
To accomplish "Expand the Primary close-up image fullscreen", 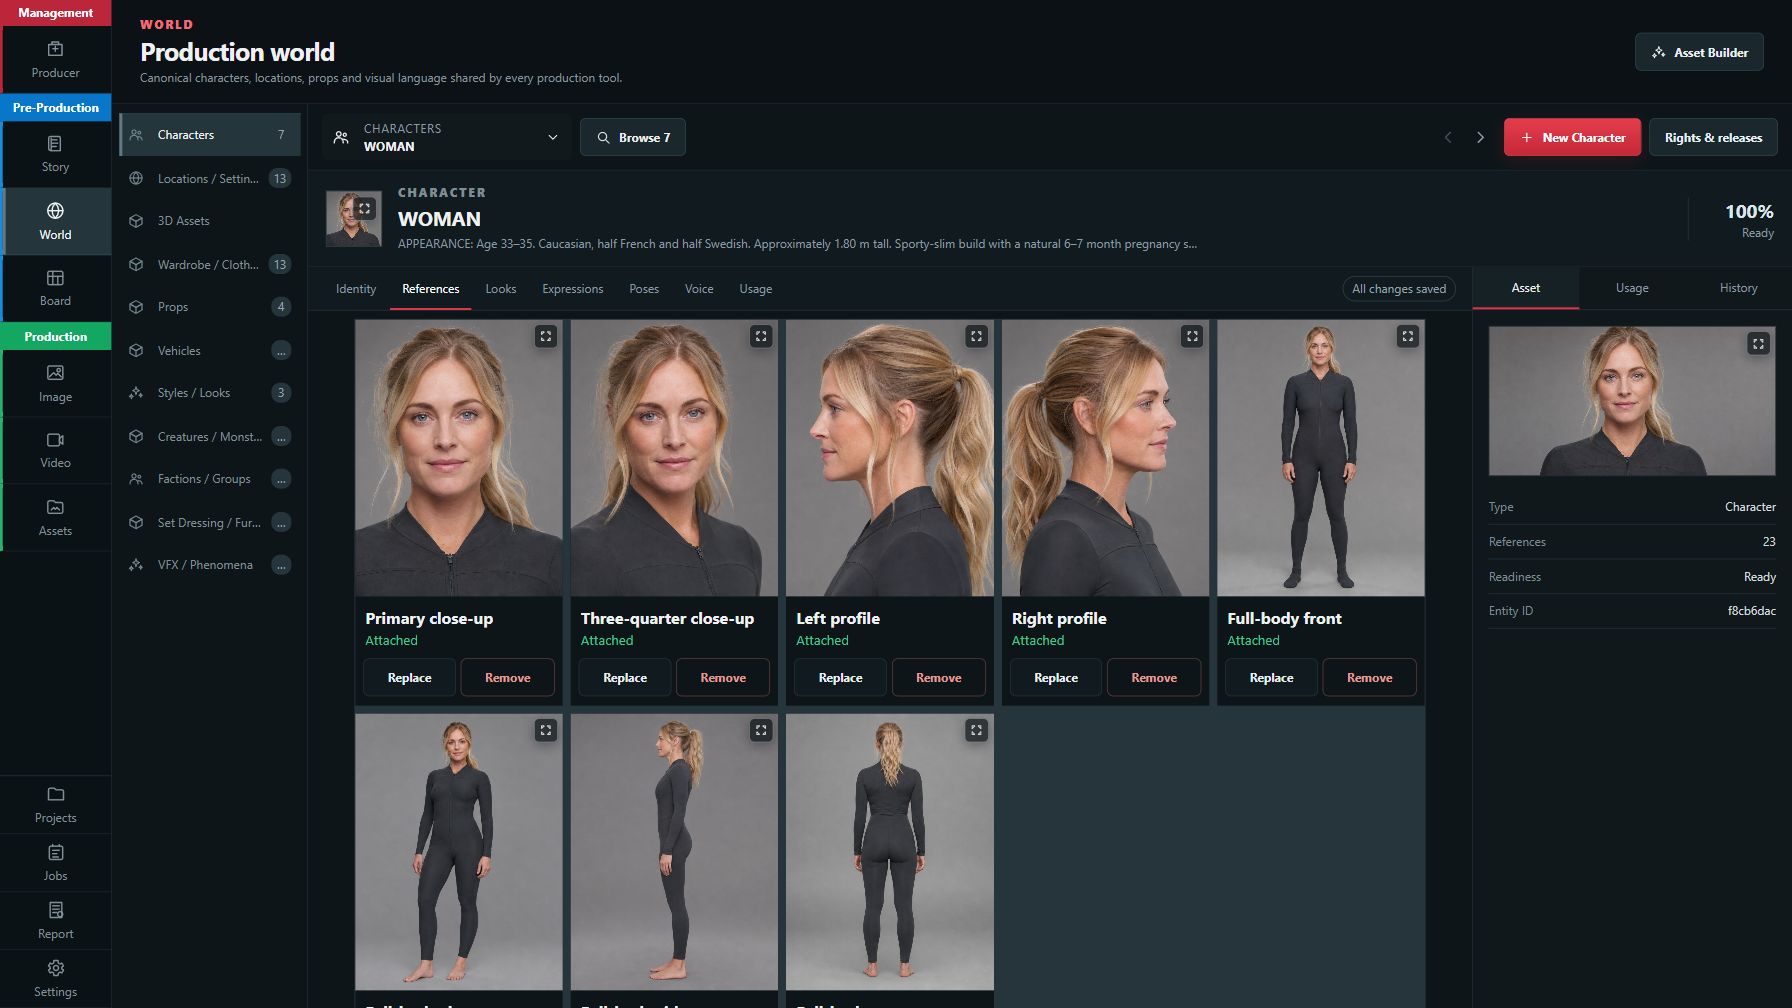I will 546,337.
